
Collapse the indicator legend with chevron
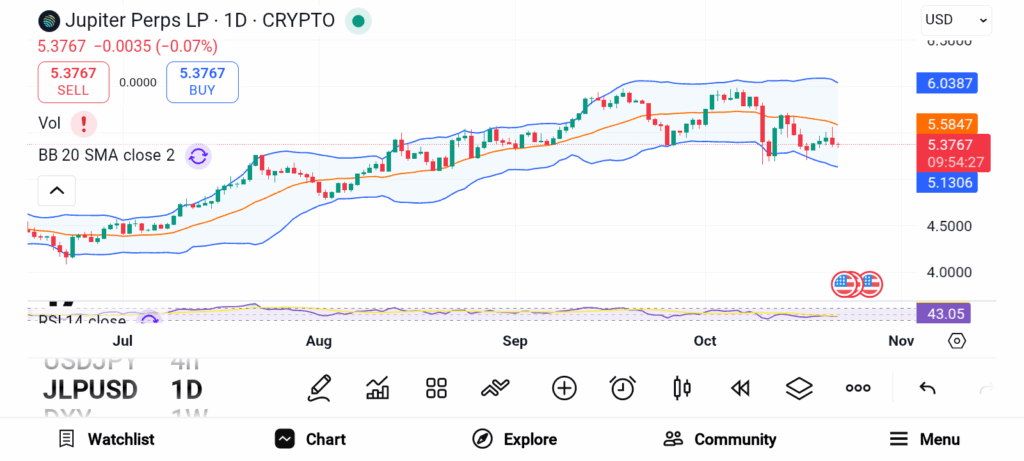point(57,190)
